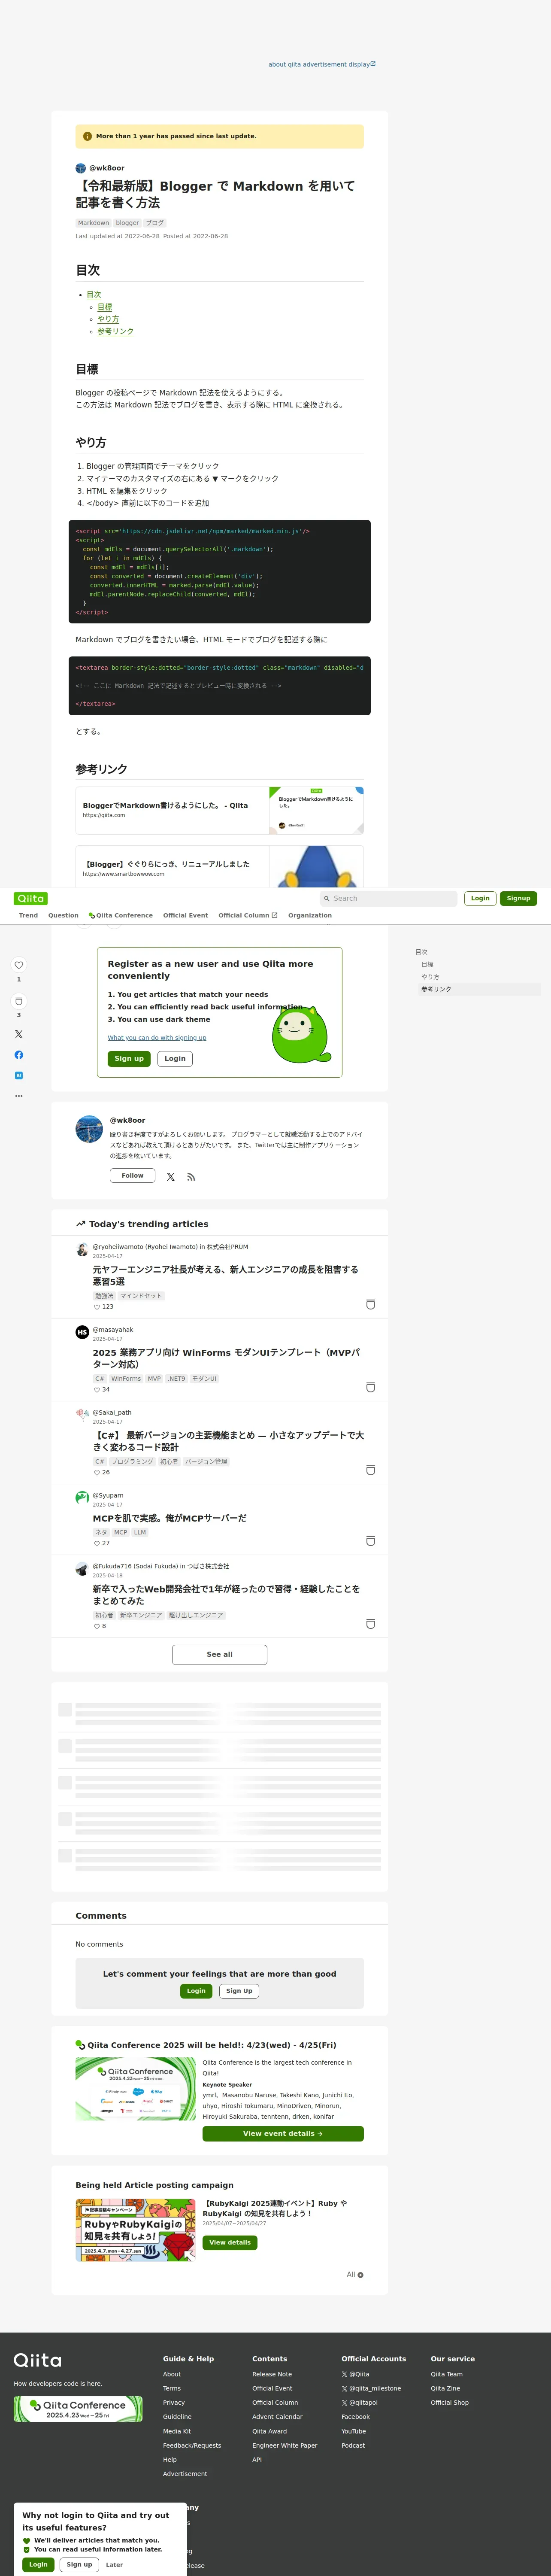Screen dimensions: 551x2576
Task: Click small @wk8oor avatar above article title
Action: 81,168
